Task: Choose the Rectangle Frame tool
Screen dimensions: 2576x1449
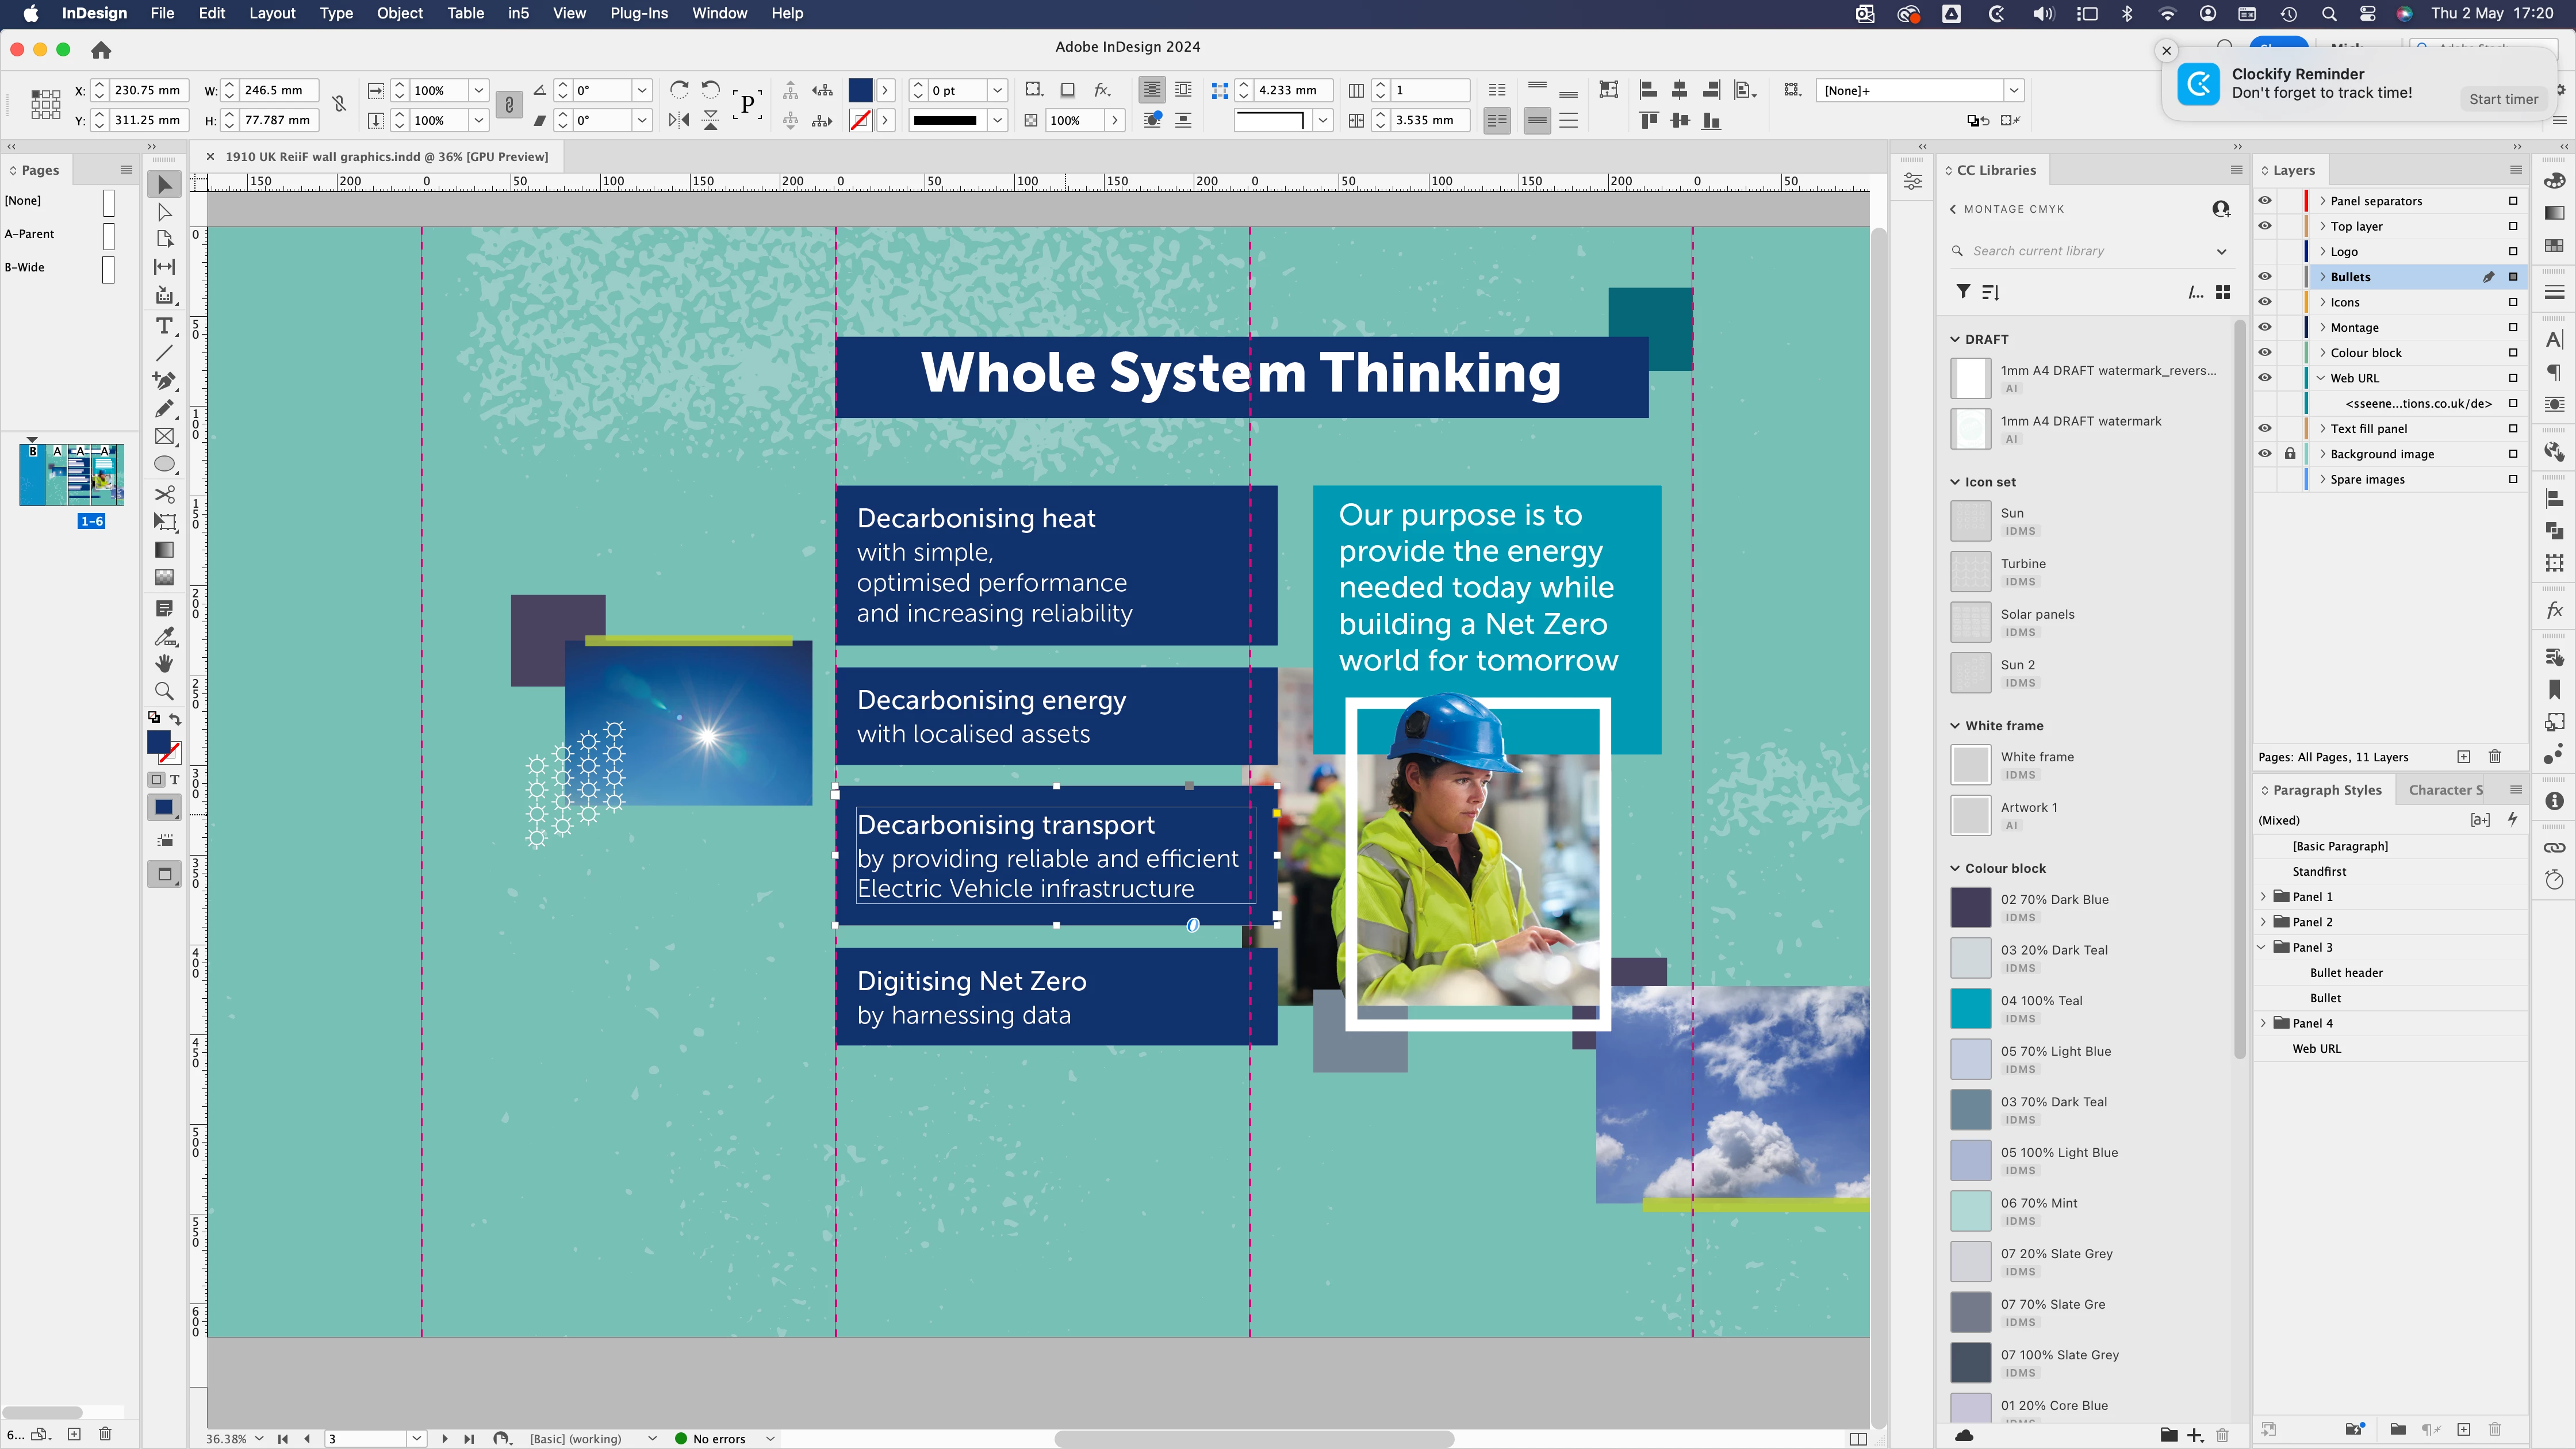Action: [164, 436]
